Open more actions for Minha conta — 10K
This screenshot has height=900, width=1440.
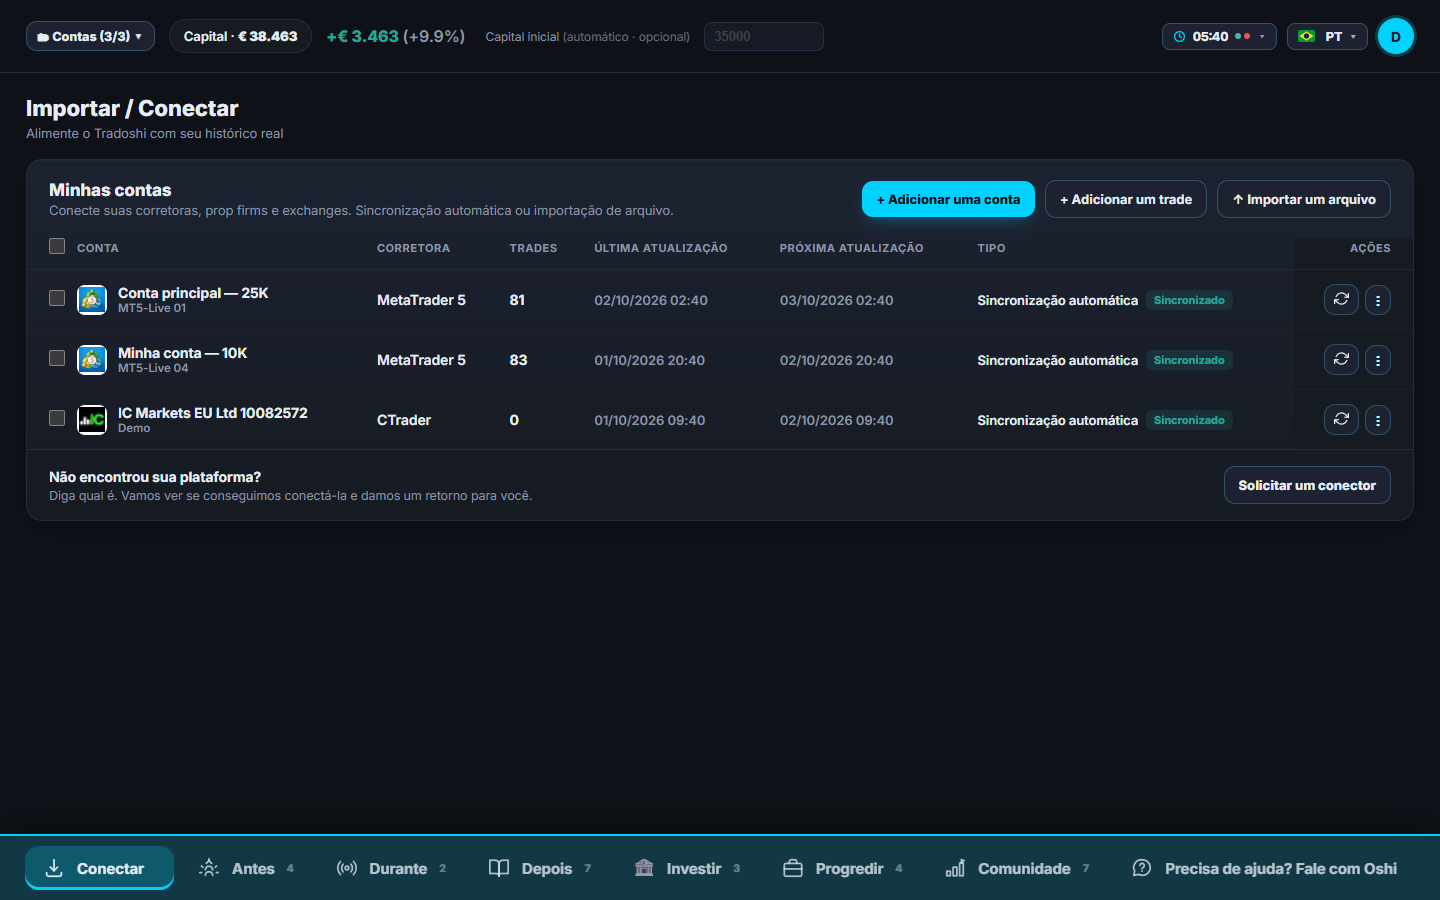coord(1378,360)
